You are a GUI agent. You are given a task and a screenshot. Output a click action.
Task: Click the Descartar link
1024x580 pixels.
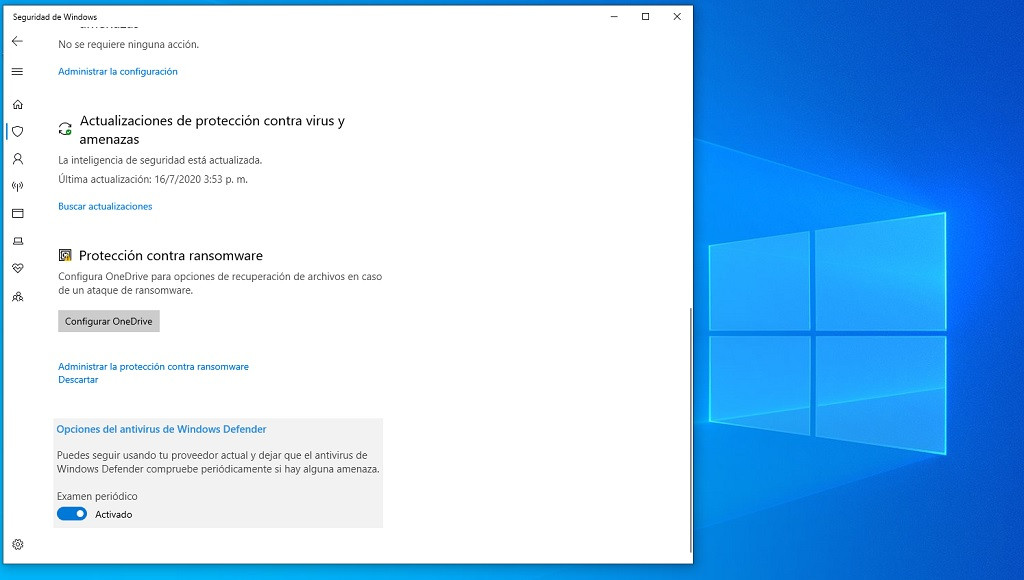(x=78, y=379)
